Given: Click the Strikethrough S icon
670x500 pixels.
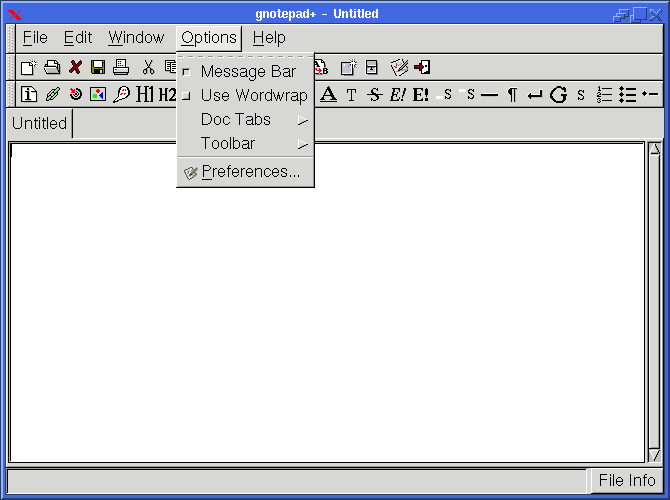Looking at the screenshot, I should point(375,94).
